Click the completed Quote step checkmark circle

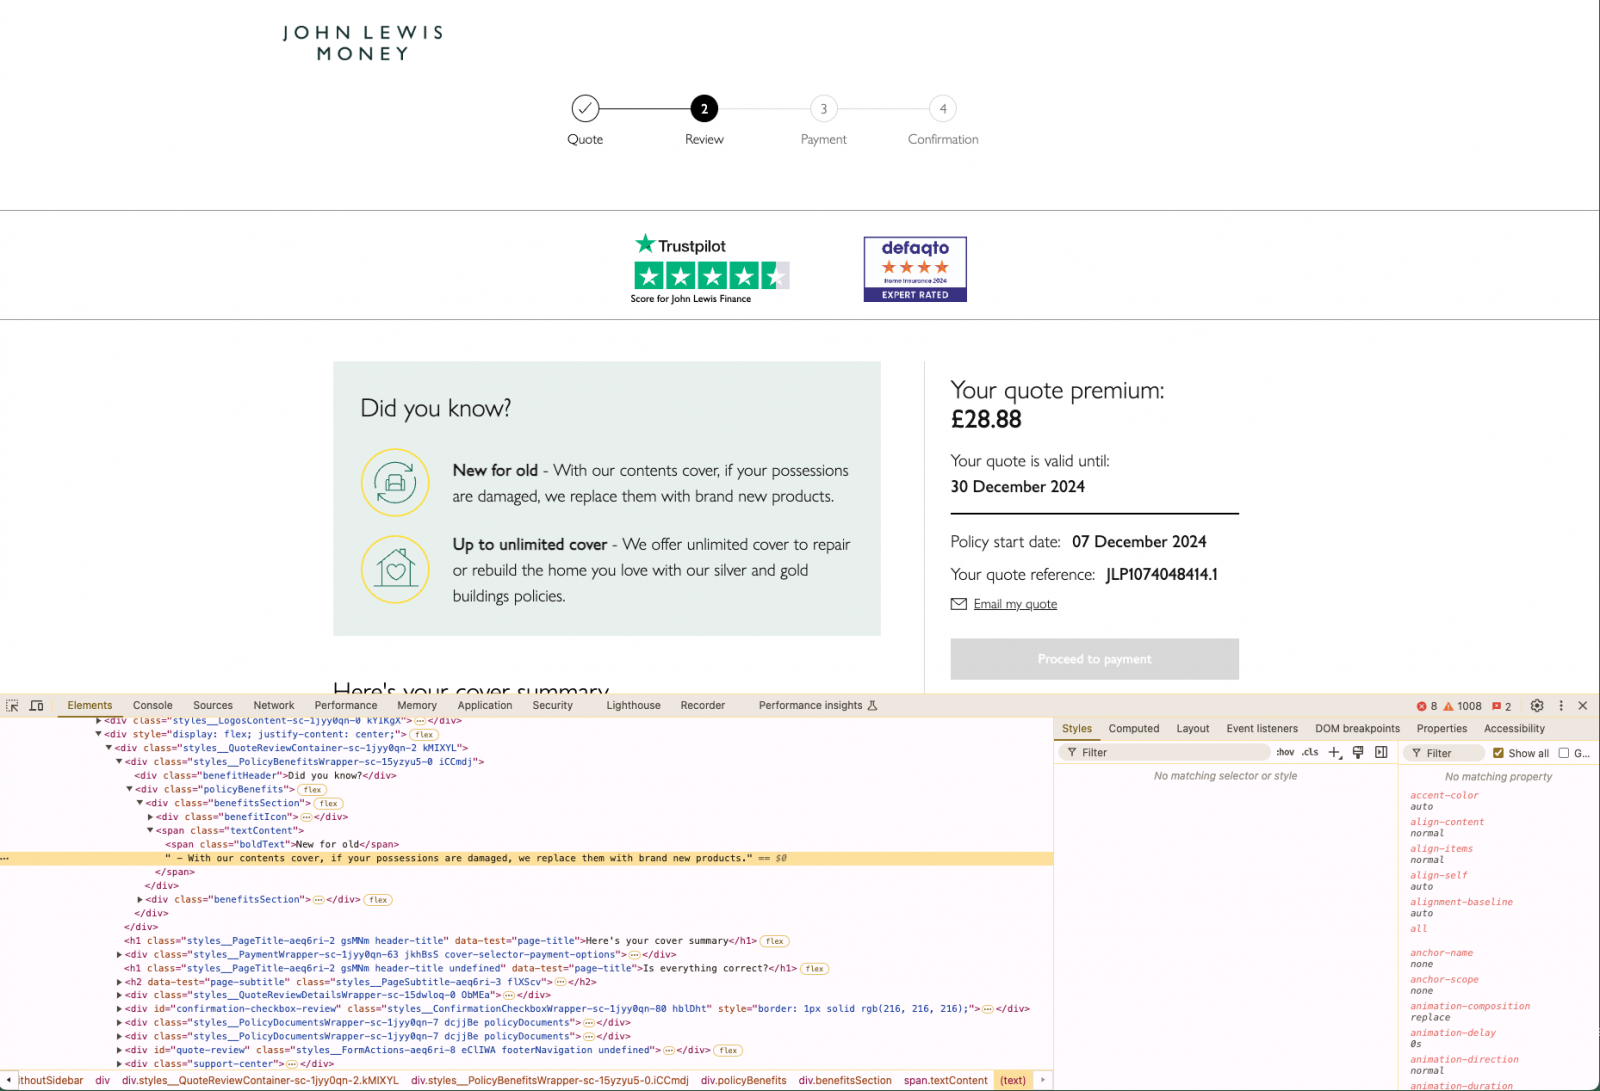pyautogui.click(x=585, y=108)
